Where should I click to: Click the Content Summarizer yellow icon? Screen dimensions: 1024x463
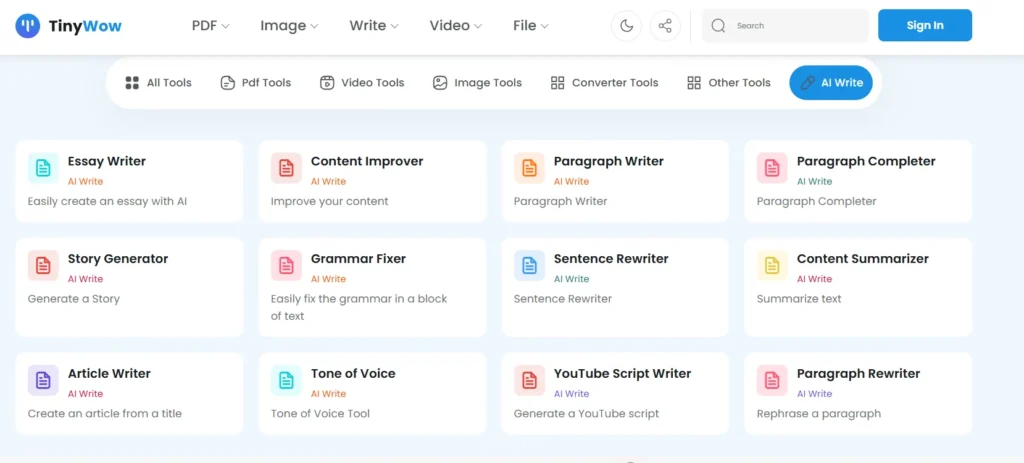pos(772,266)
